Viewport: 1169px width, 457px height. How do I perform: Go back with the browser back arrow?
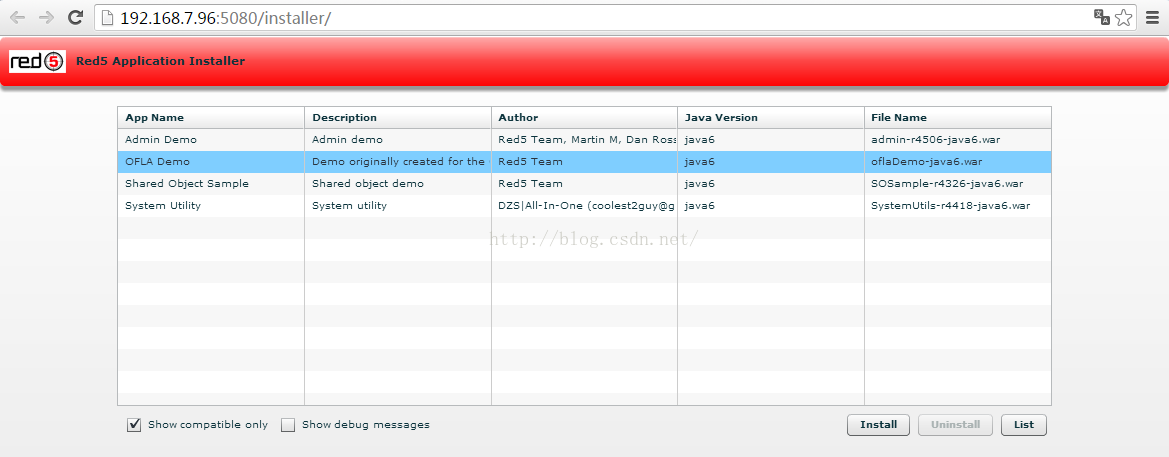[17, 17]
